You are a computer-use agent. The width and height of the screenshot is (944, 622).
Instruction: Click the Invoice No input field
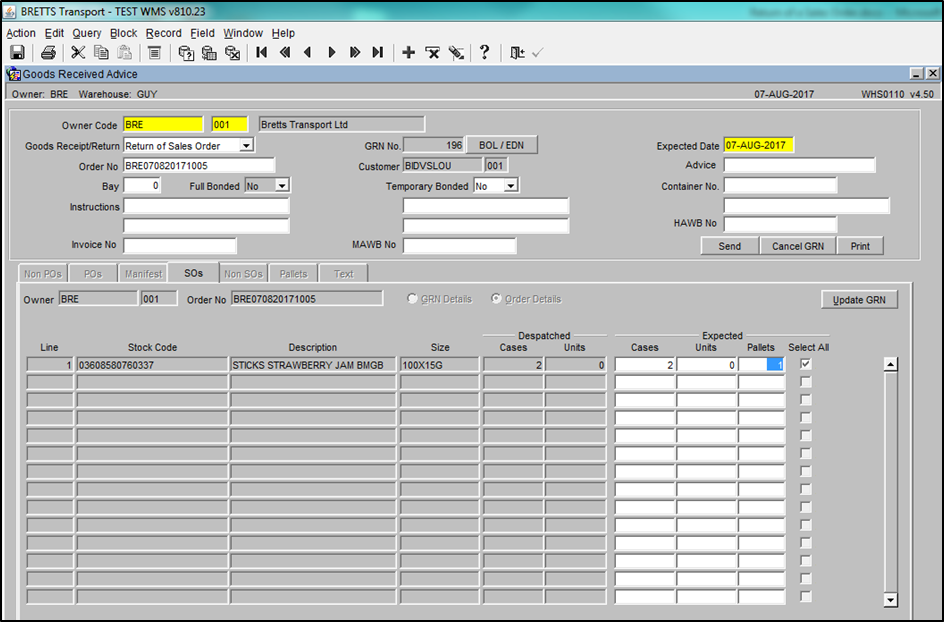point(180,245)
